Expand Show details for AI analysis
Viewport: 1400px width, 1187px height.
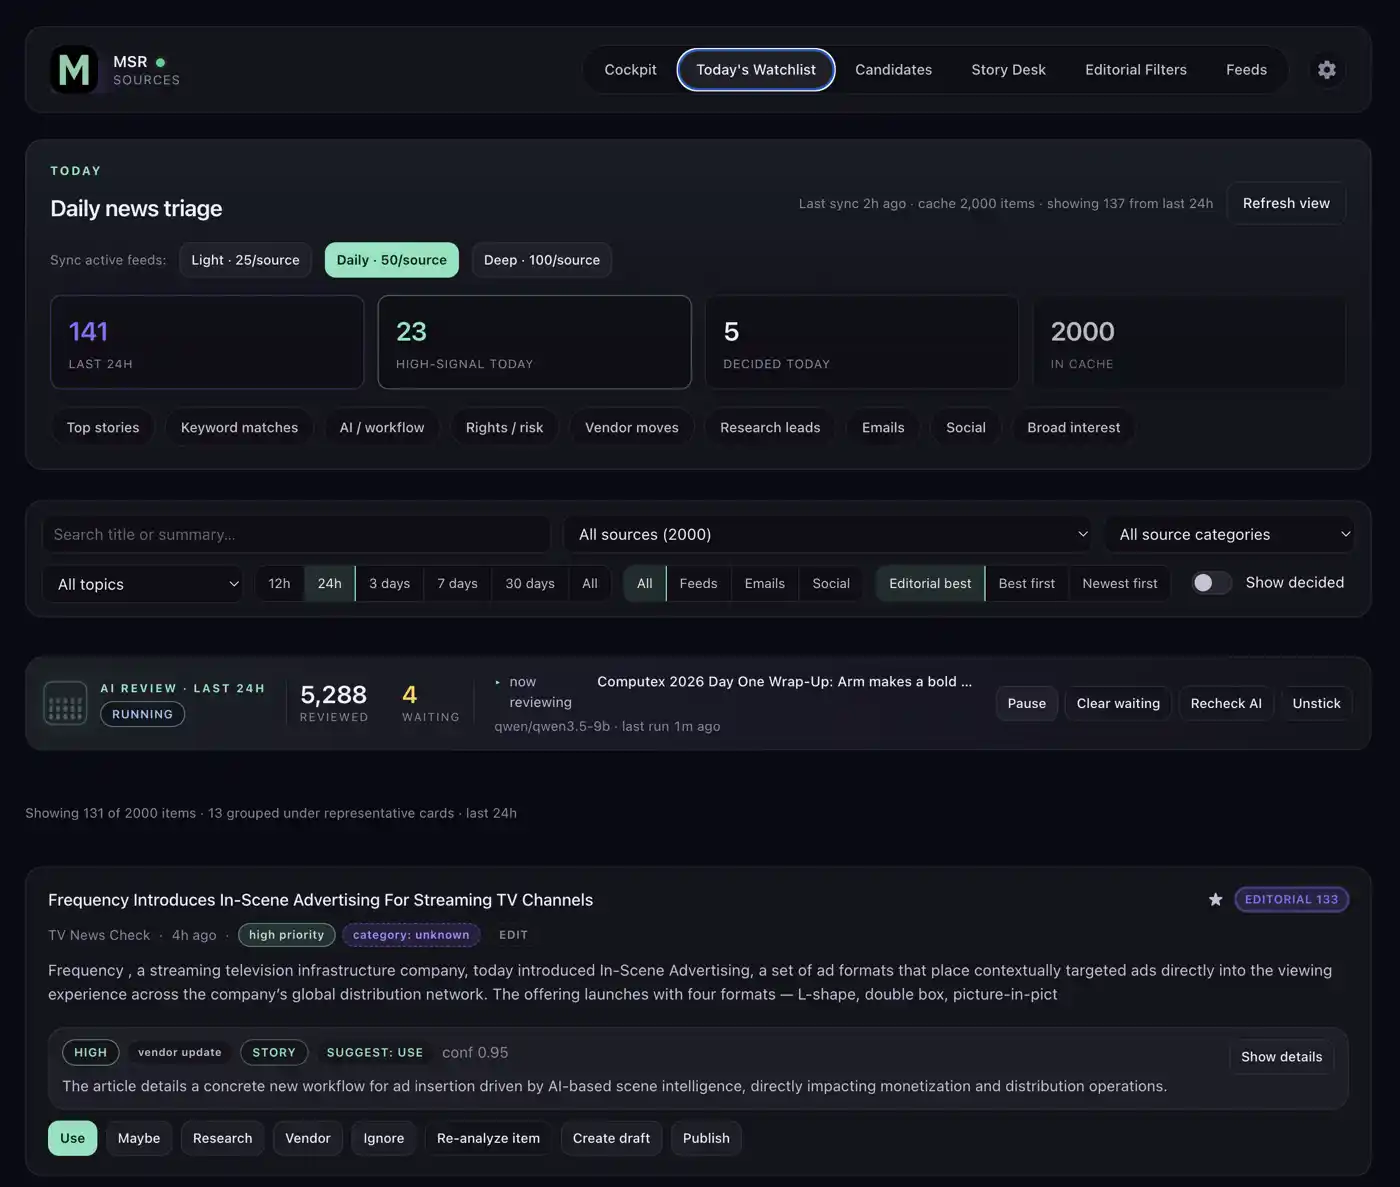(x=1281, y=1057)
